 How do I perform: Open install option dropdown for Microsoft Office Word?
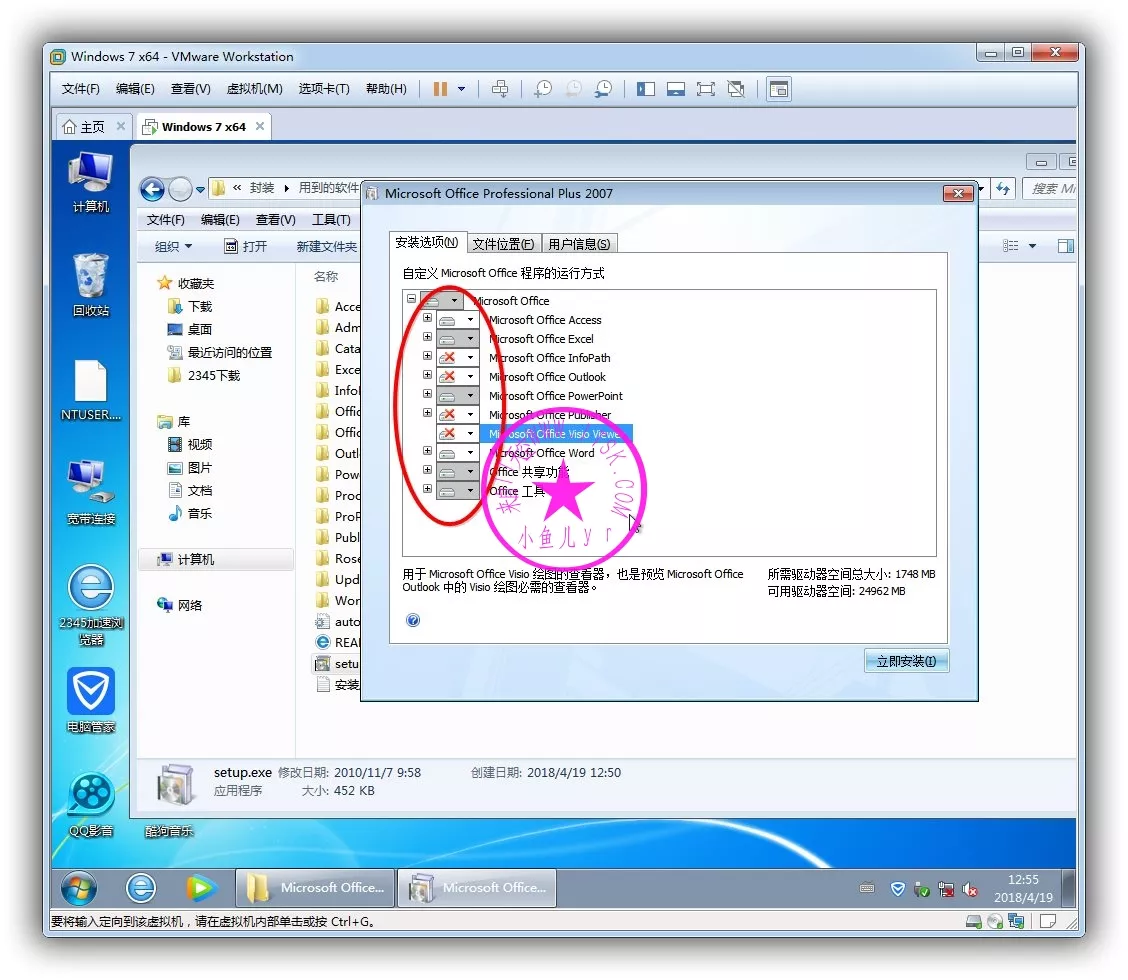tap(470, 453)
